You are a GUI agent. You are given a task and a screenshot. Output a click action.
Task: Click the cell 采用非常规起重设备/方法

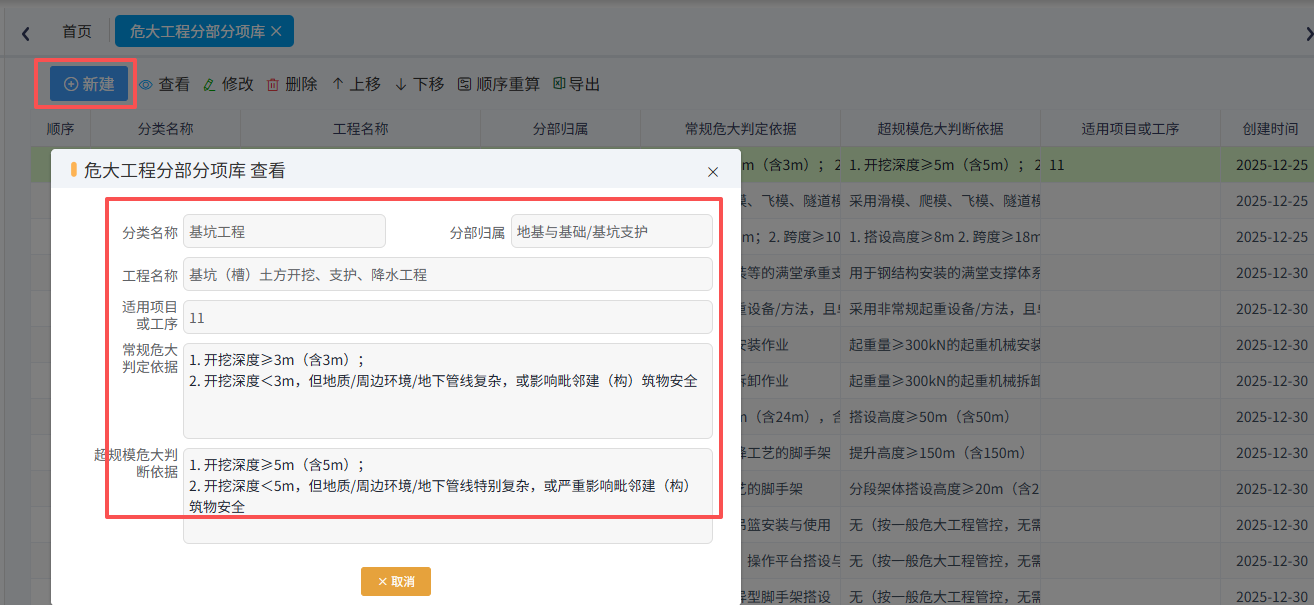940,309
